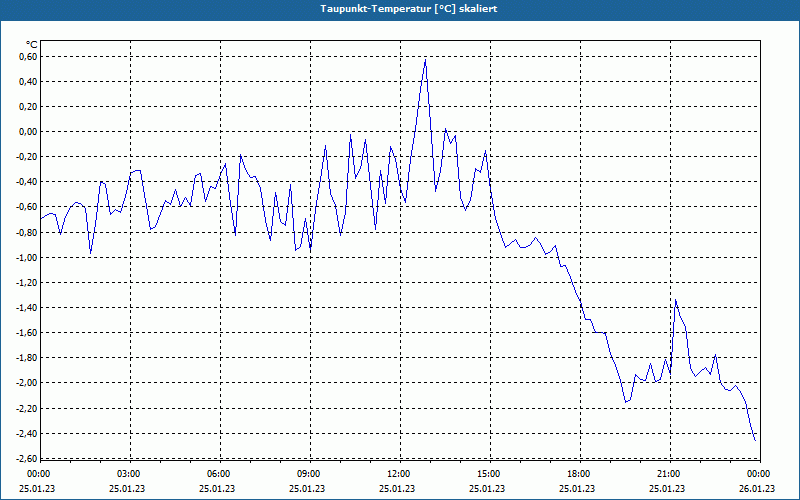Click the 06:00 time axis label
The image size is (800, 500).
click(x=220, y=474)
